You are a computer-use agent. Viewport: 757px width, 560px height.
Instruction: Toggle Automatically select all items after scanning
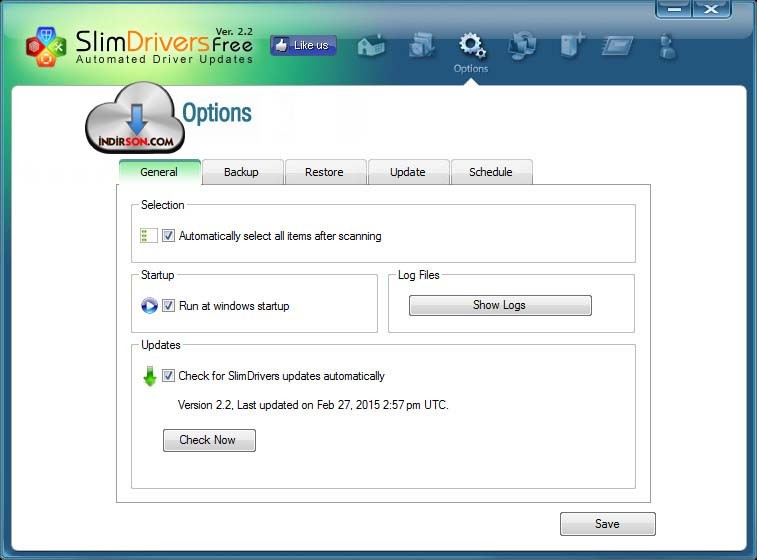168,236
